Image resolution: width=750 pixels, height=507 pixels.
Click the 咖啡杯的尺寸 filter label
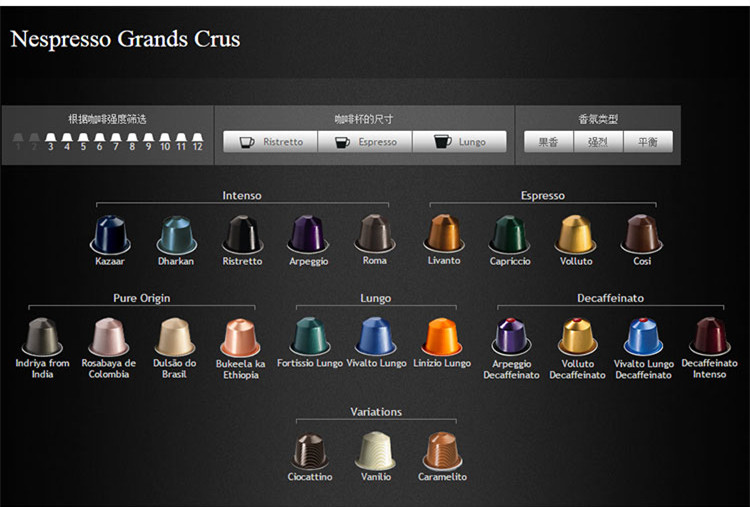tap(364, 119)
